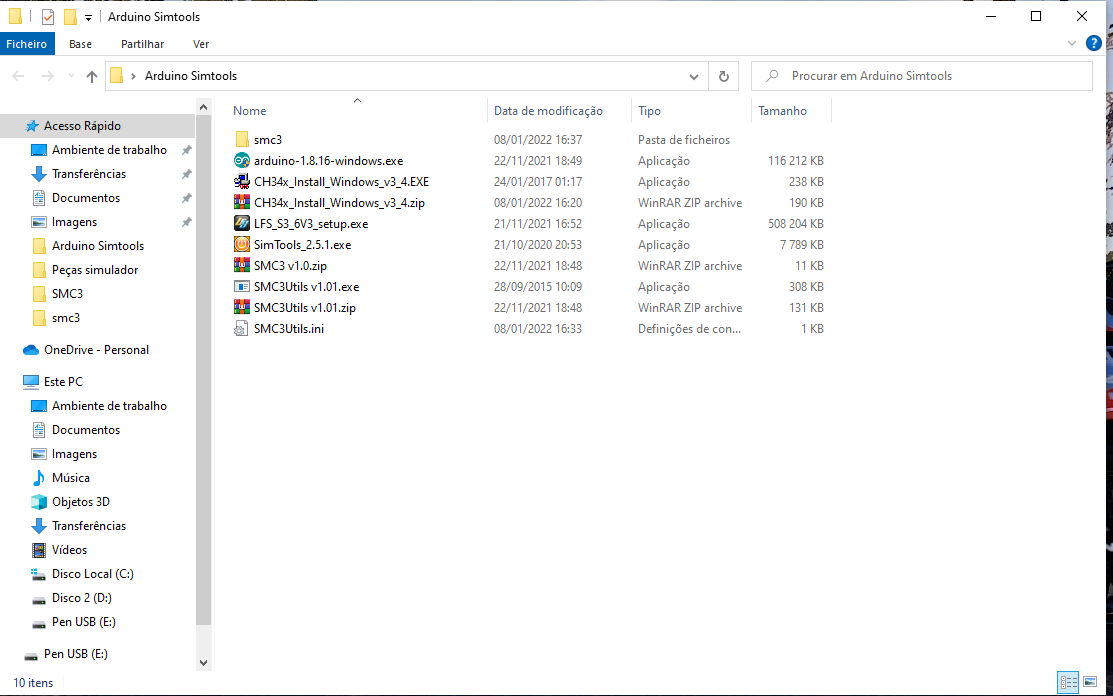This screenshot has width=1113, height=696.
Task: Open Explorer help with question mark icon
Action: 1094,44
